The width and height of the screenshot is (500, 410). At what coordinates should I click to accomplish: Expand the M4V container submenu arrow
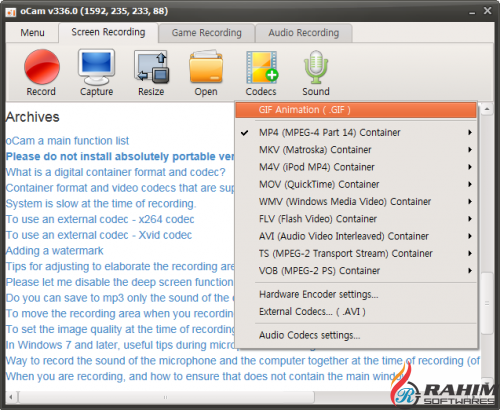click(470, 167)
